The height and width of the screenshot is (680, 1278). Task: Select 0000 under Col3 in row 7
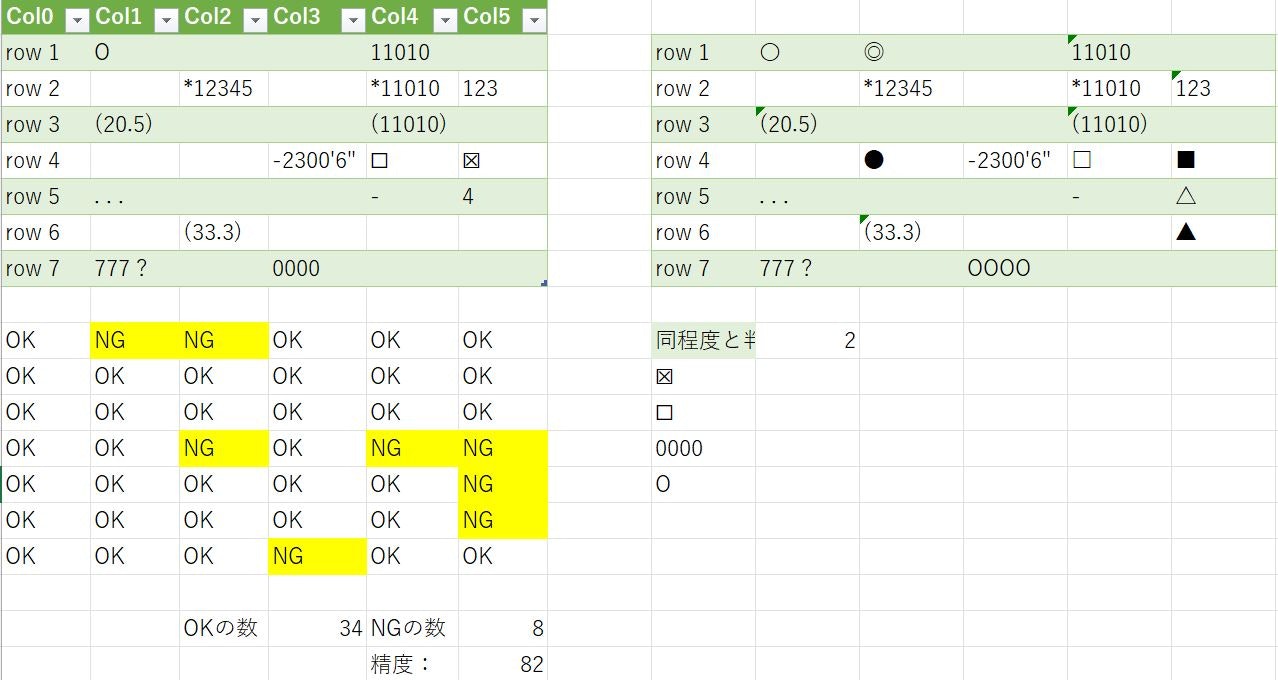coord(317,268)
